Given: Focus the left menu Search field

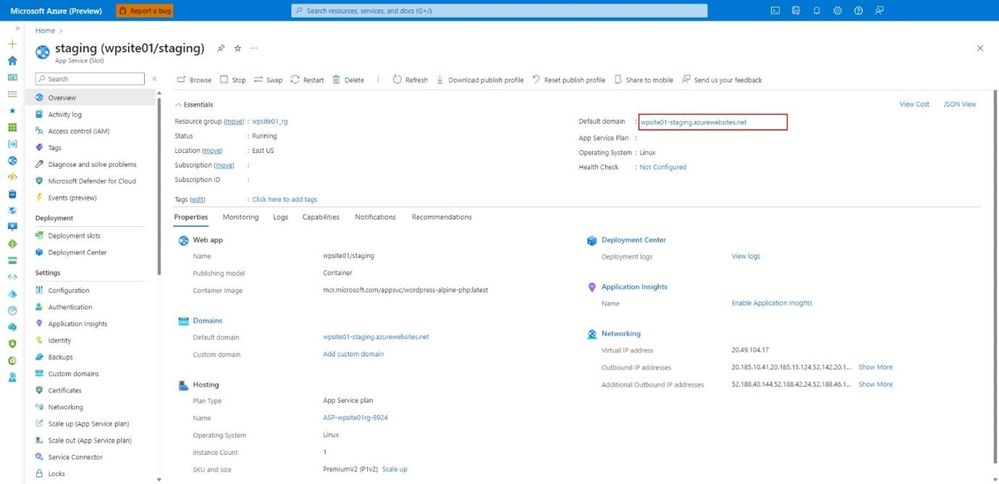Looking at the screenshot, I should tap(90, 79).
